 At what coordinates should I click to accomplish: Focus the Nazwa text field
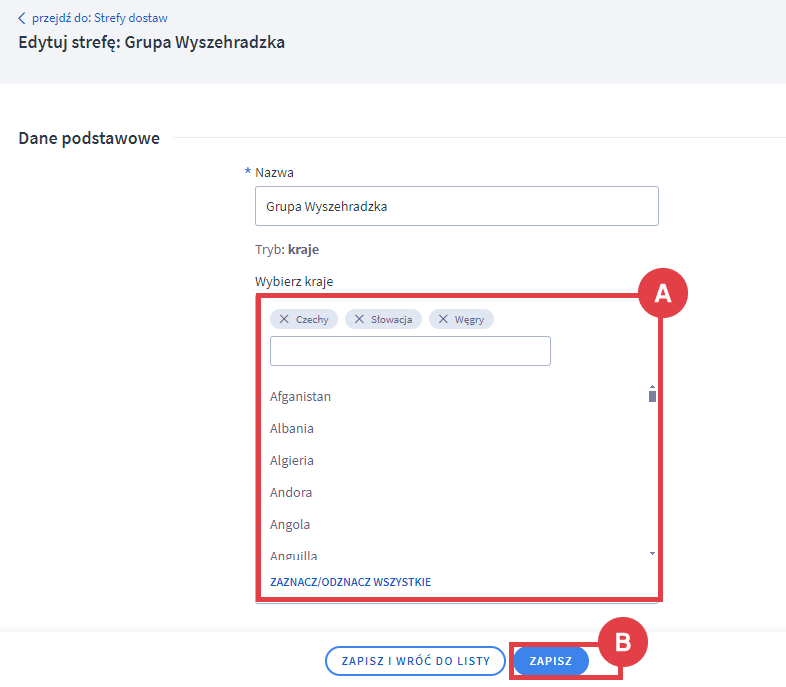coord(456,206)
